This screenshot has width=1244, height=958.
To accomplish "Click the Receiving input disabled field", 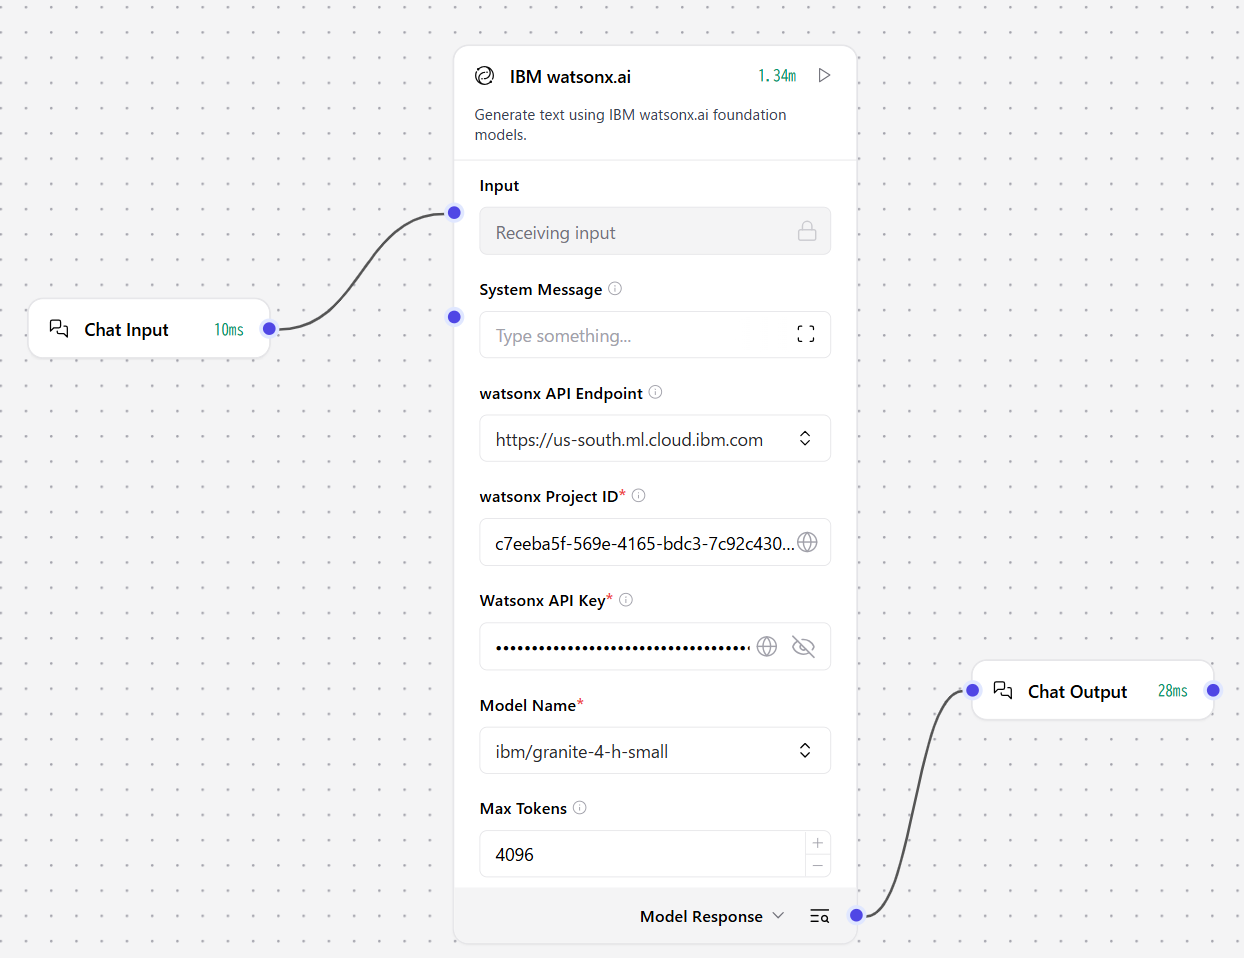I will [x=655, y=231].
